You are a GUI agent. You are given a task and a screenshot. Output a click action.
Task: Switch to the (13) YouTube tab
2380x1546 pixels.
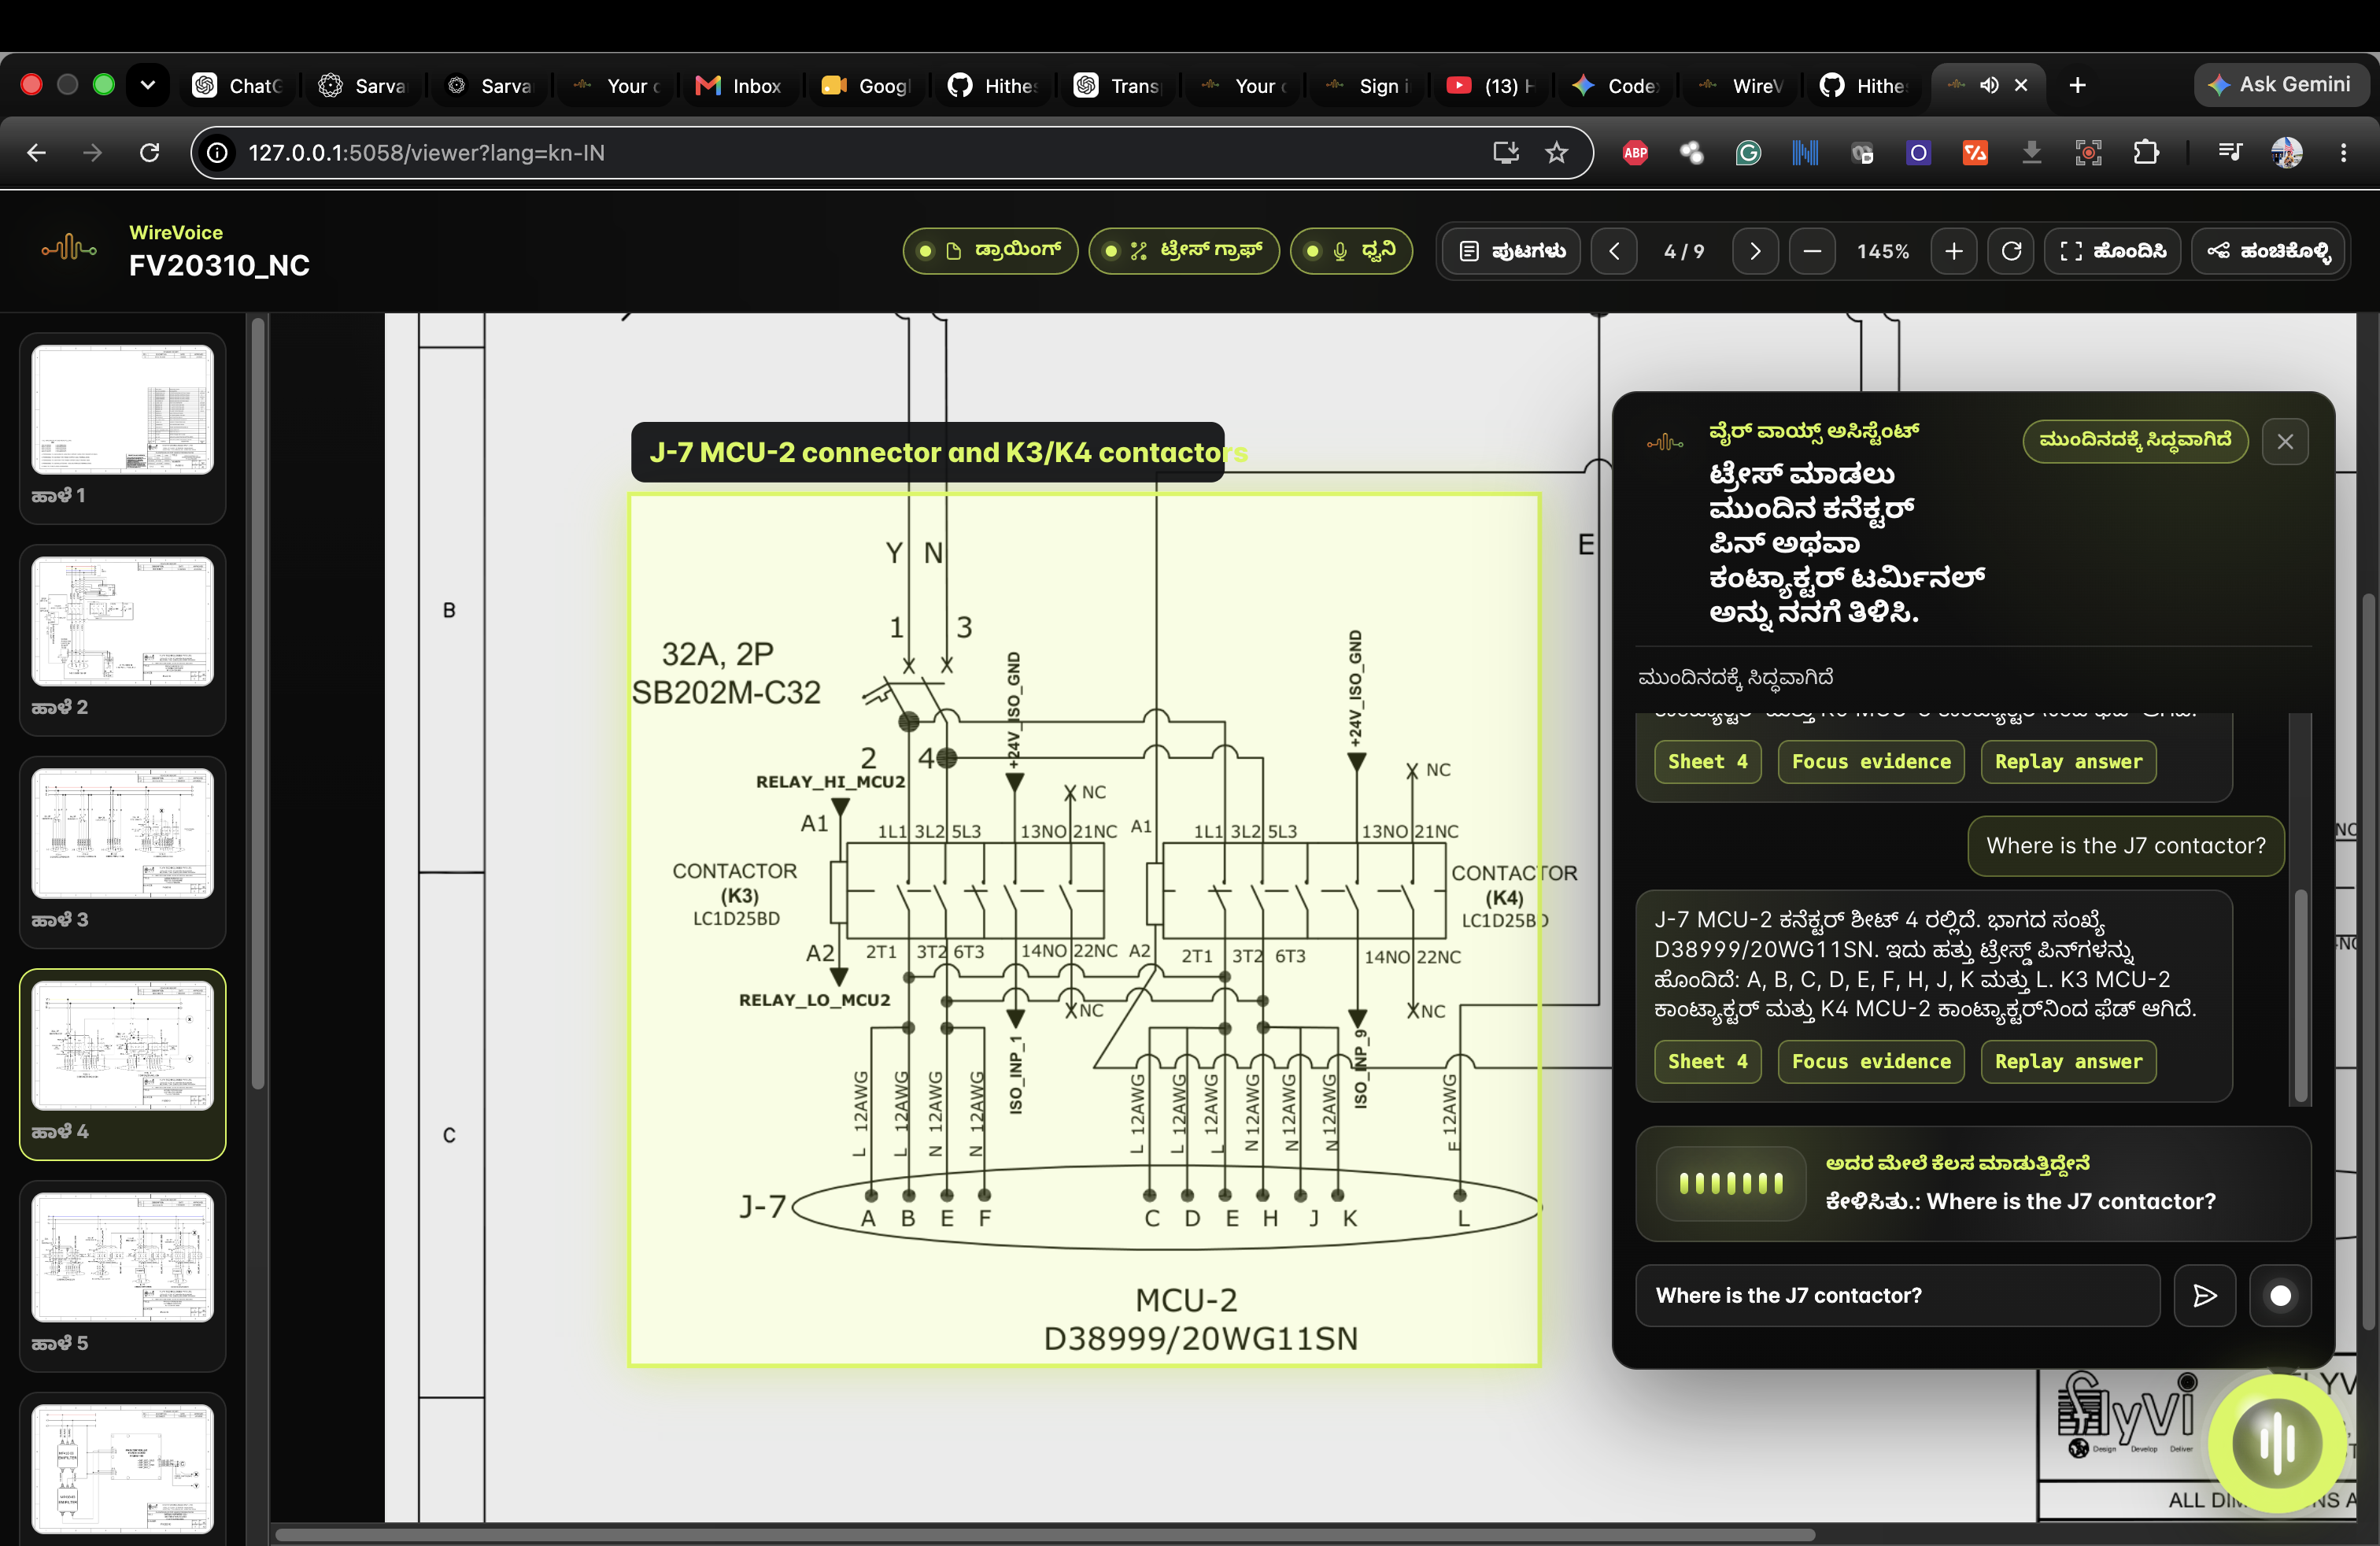click(1491, 86)
